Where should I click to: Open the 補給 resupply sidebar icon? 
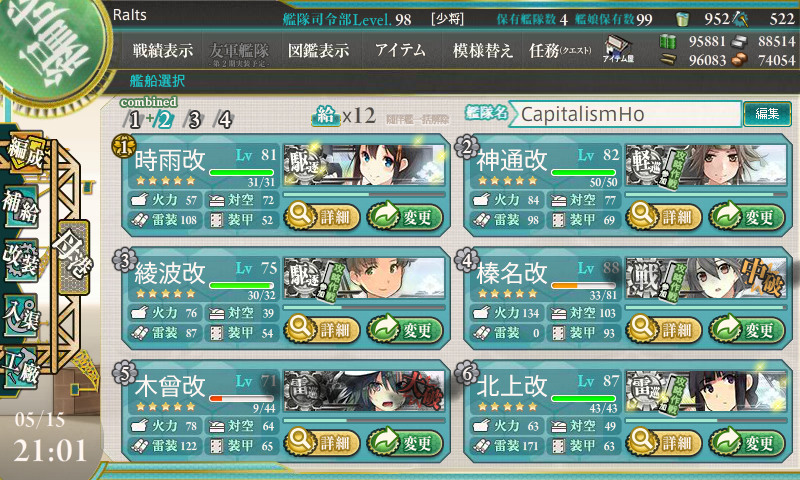click(21, 207)
